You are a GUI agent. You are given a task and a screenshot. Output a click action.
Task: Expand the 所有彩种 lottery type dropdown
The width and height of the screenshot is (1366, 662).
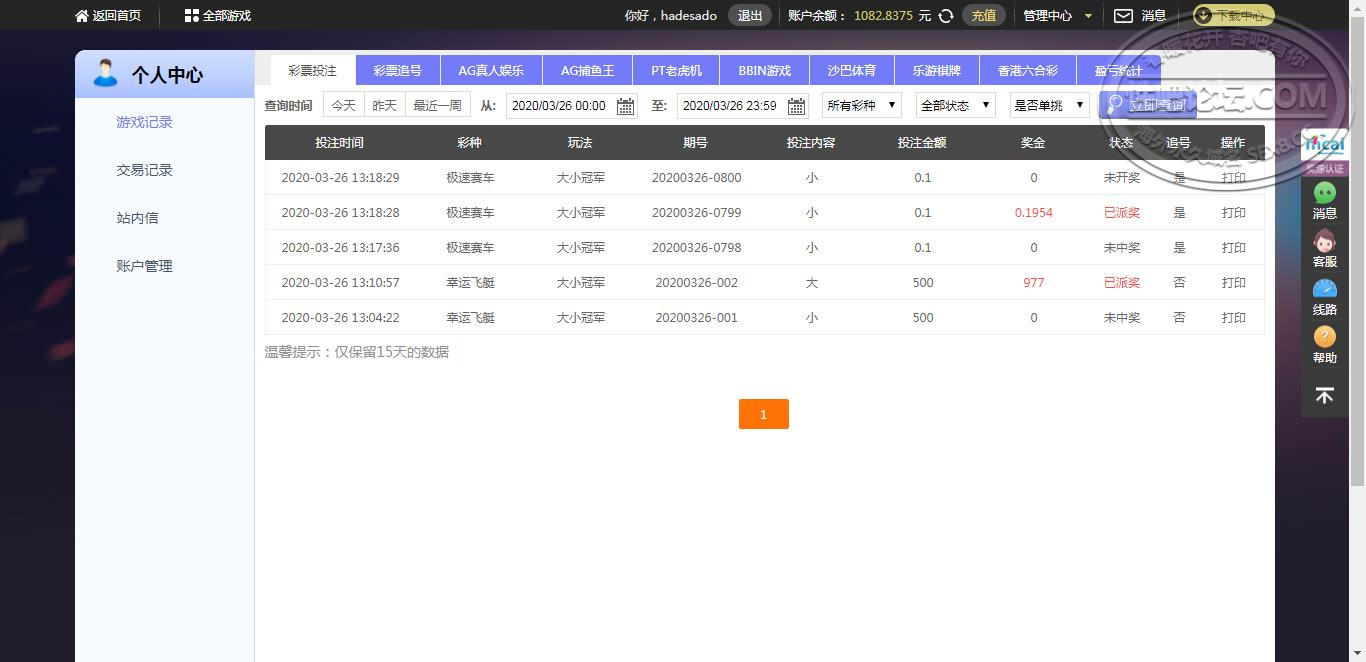[x=861, y=105]
